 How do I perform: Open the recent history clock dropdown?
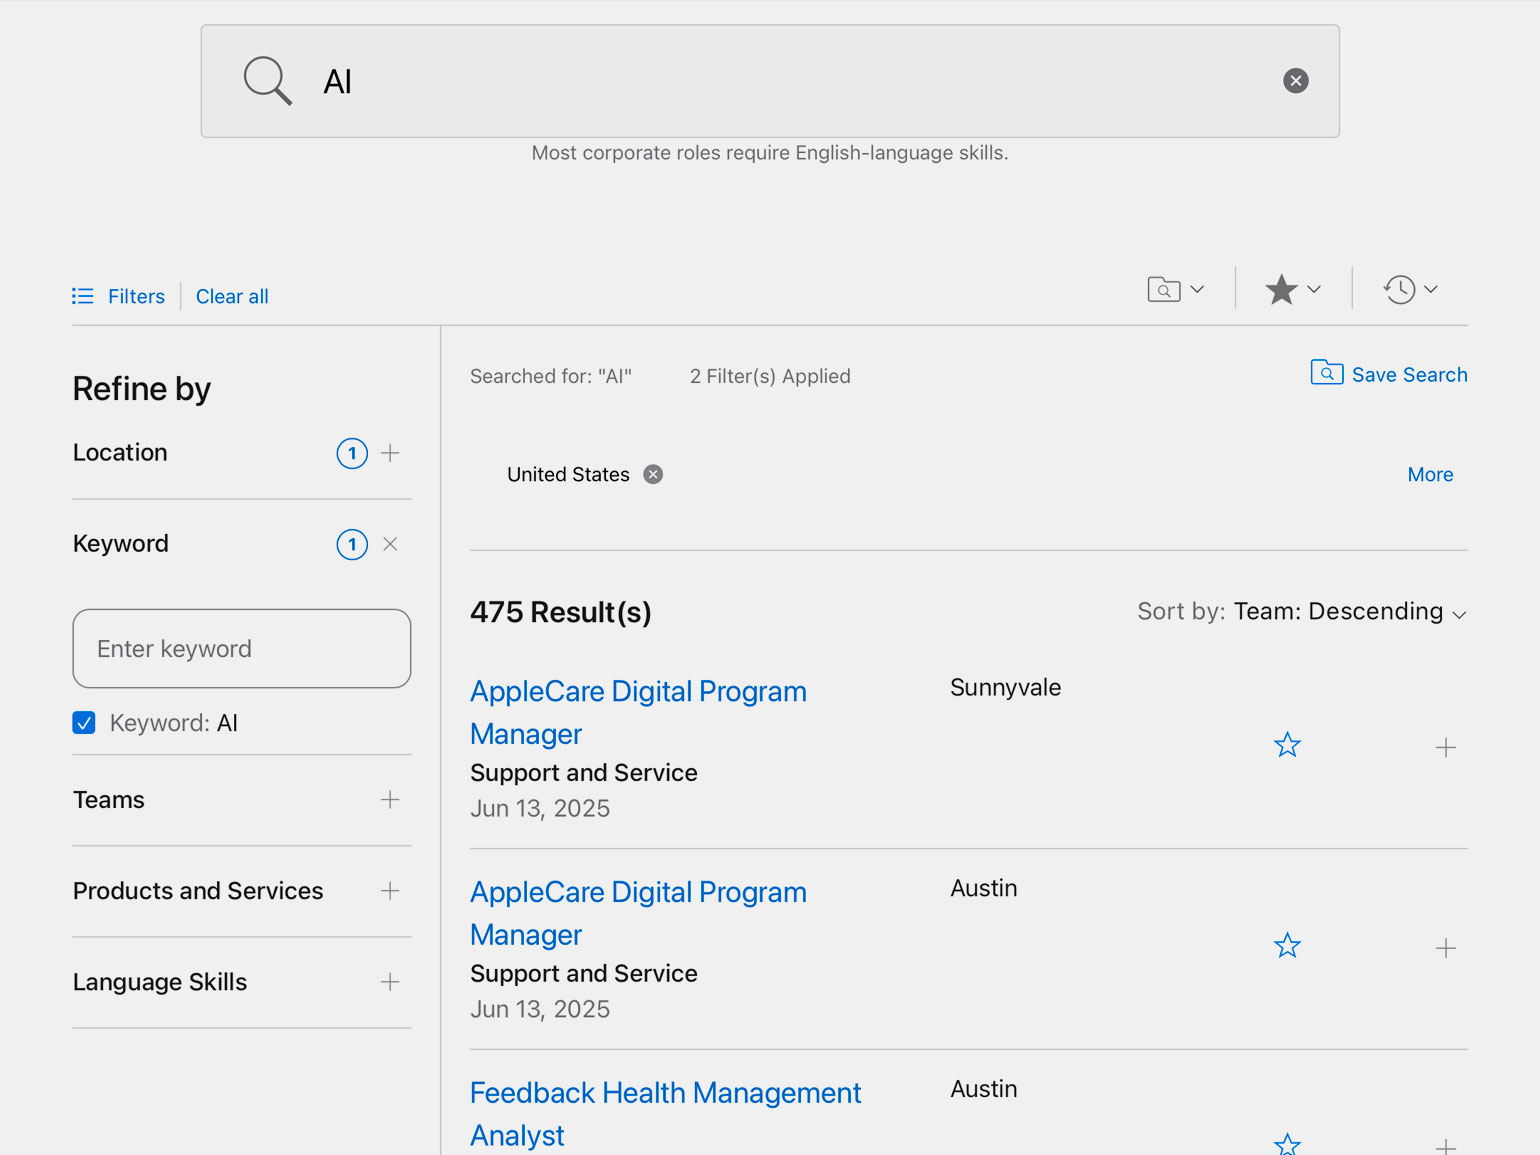[1410, 290]
